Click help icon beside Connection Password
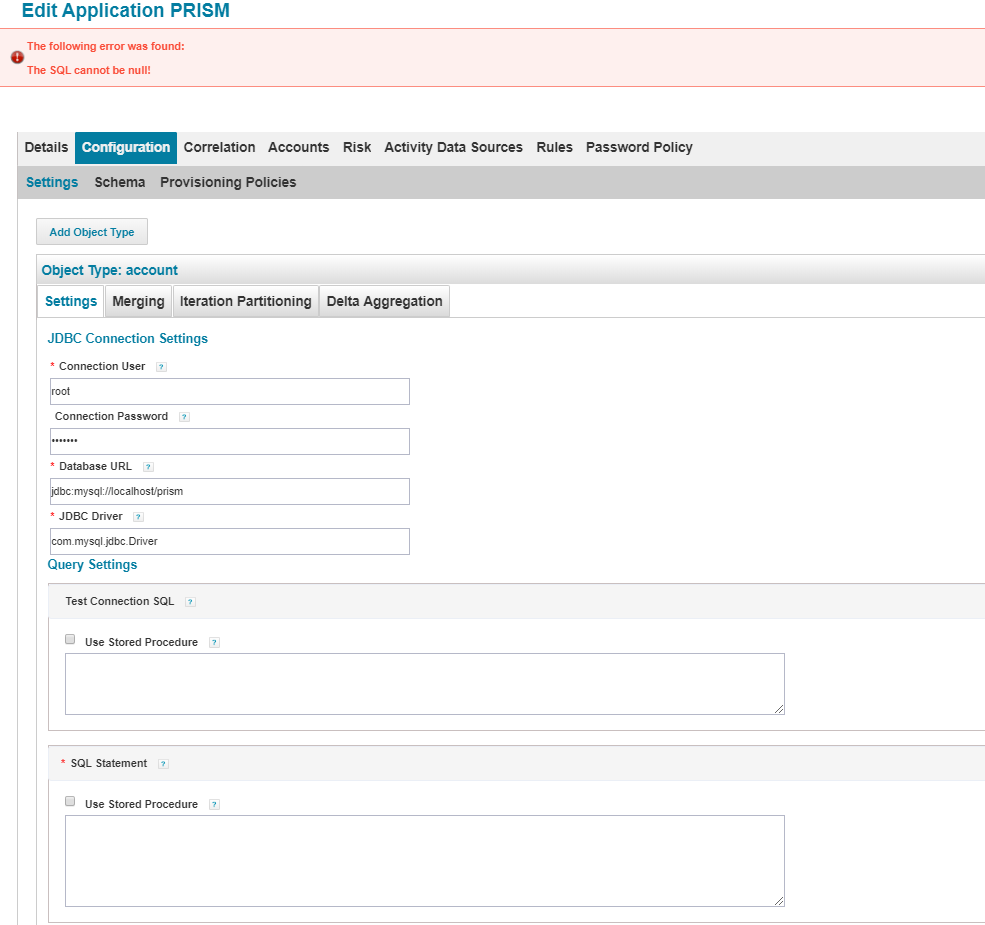Viewport: 985px width, 925px height. pos(184,417)
